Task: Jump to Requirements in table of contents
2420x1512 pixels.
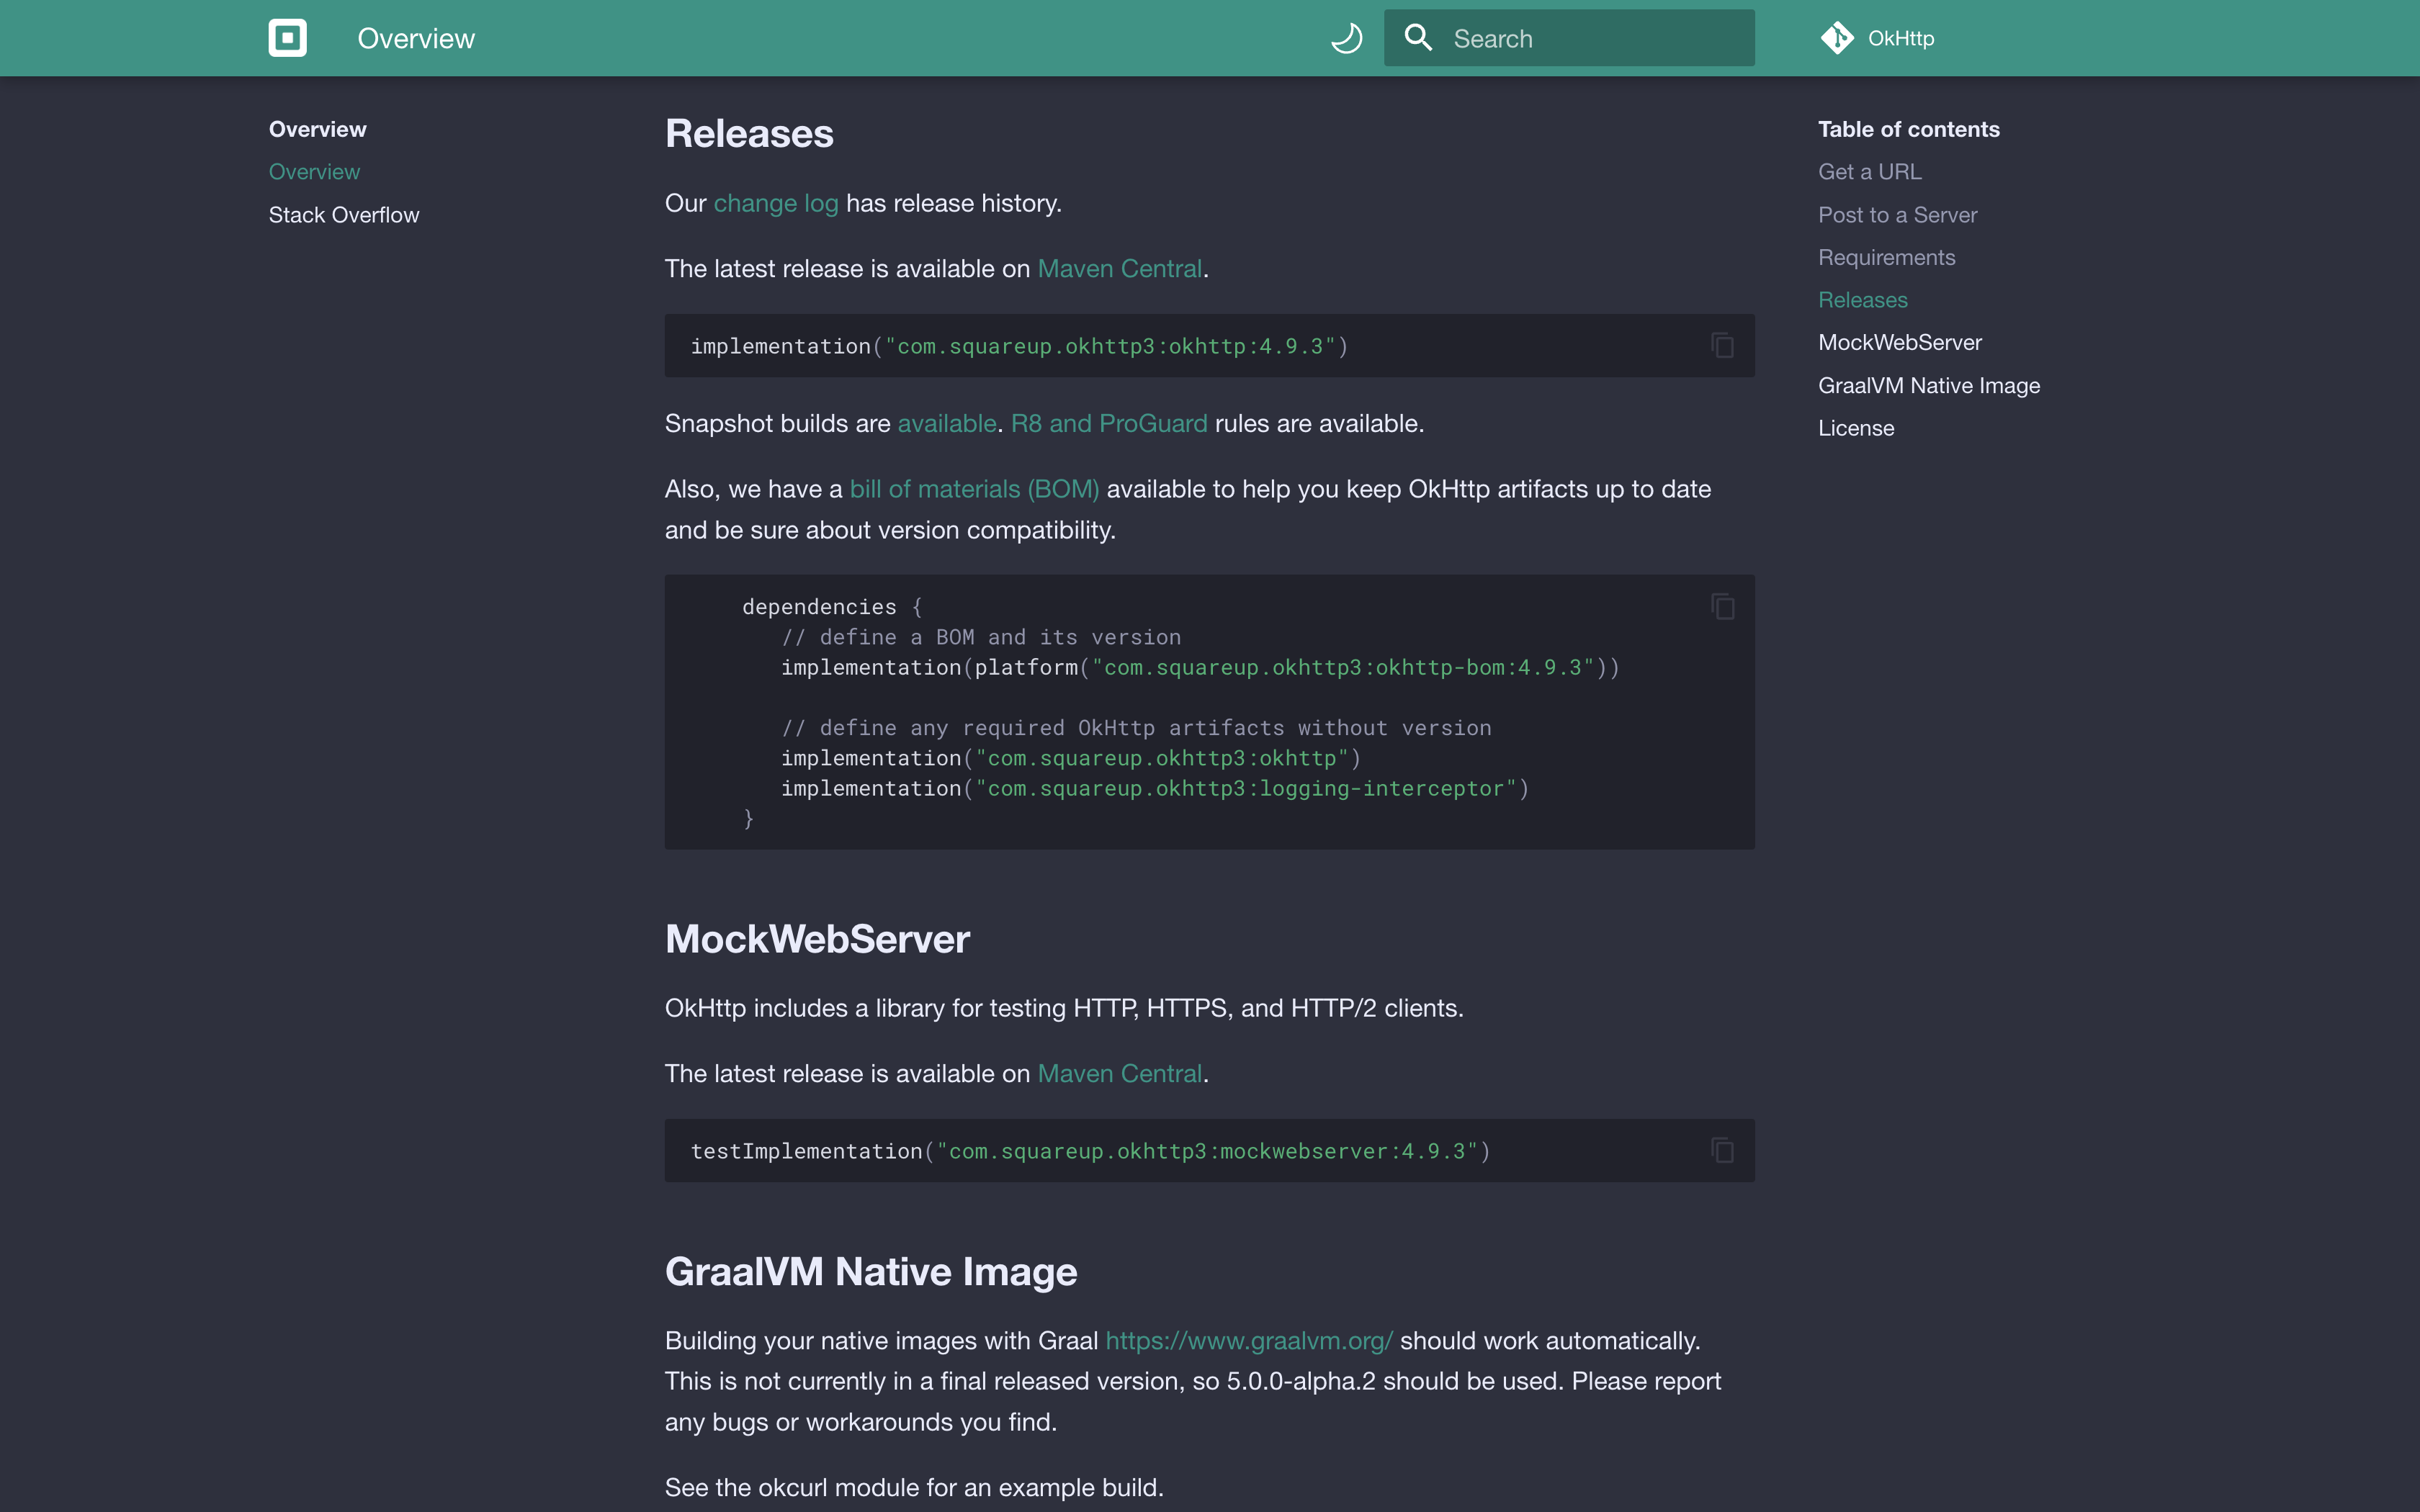Action: [1886, 257]
